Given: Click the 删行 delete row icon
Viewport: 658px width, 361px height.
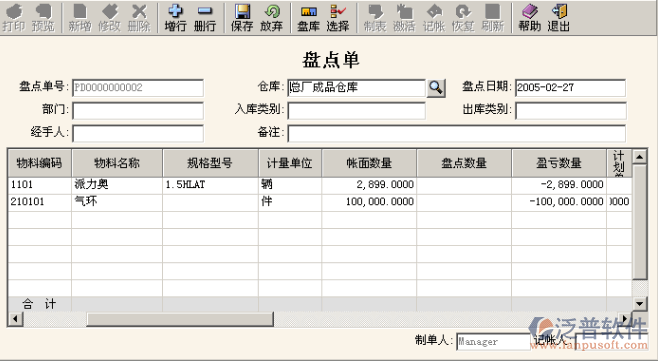Looking at the screenshot, I should point(205,18).
